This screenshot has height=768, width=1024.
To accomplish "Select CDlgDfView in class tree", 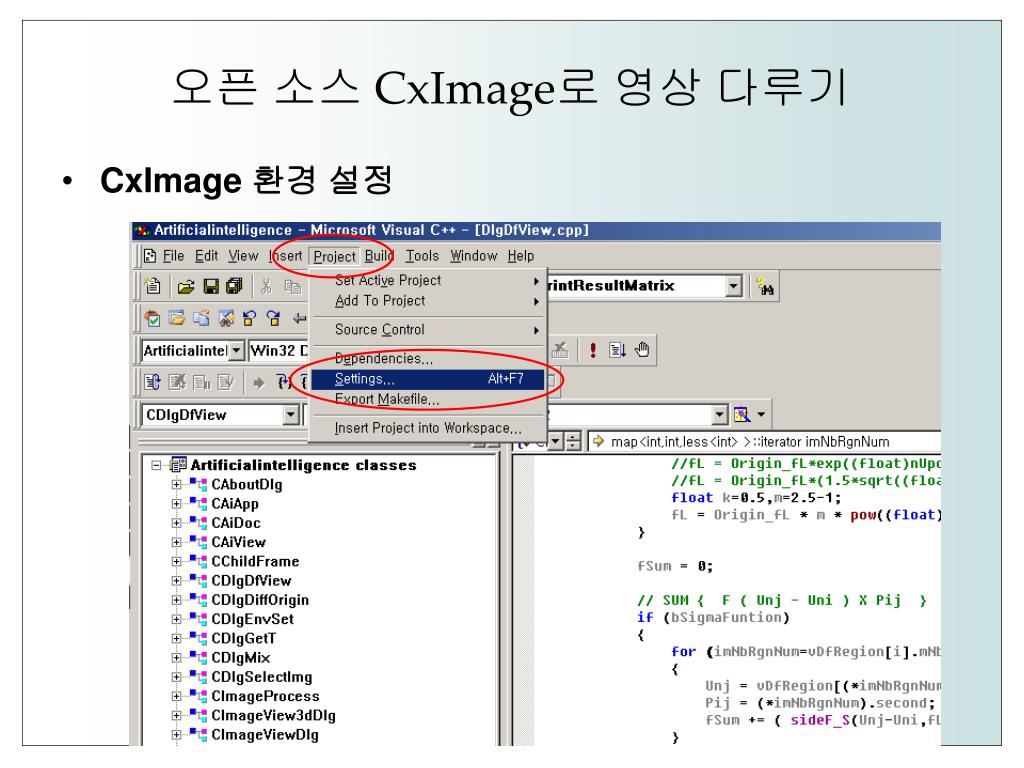I will [251, 581].
